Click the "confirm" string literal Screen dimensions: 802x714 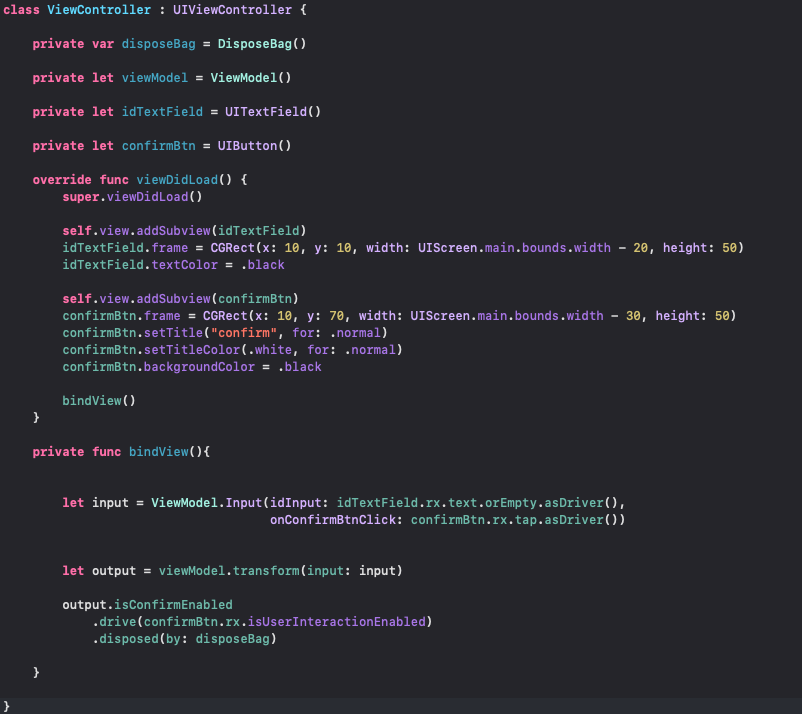(x=243, y=333)
